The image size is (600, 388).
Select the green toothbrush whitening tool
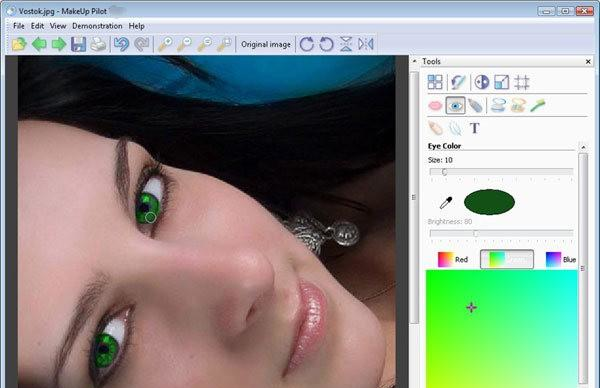click(x=538, y=105)
